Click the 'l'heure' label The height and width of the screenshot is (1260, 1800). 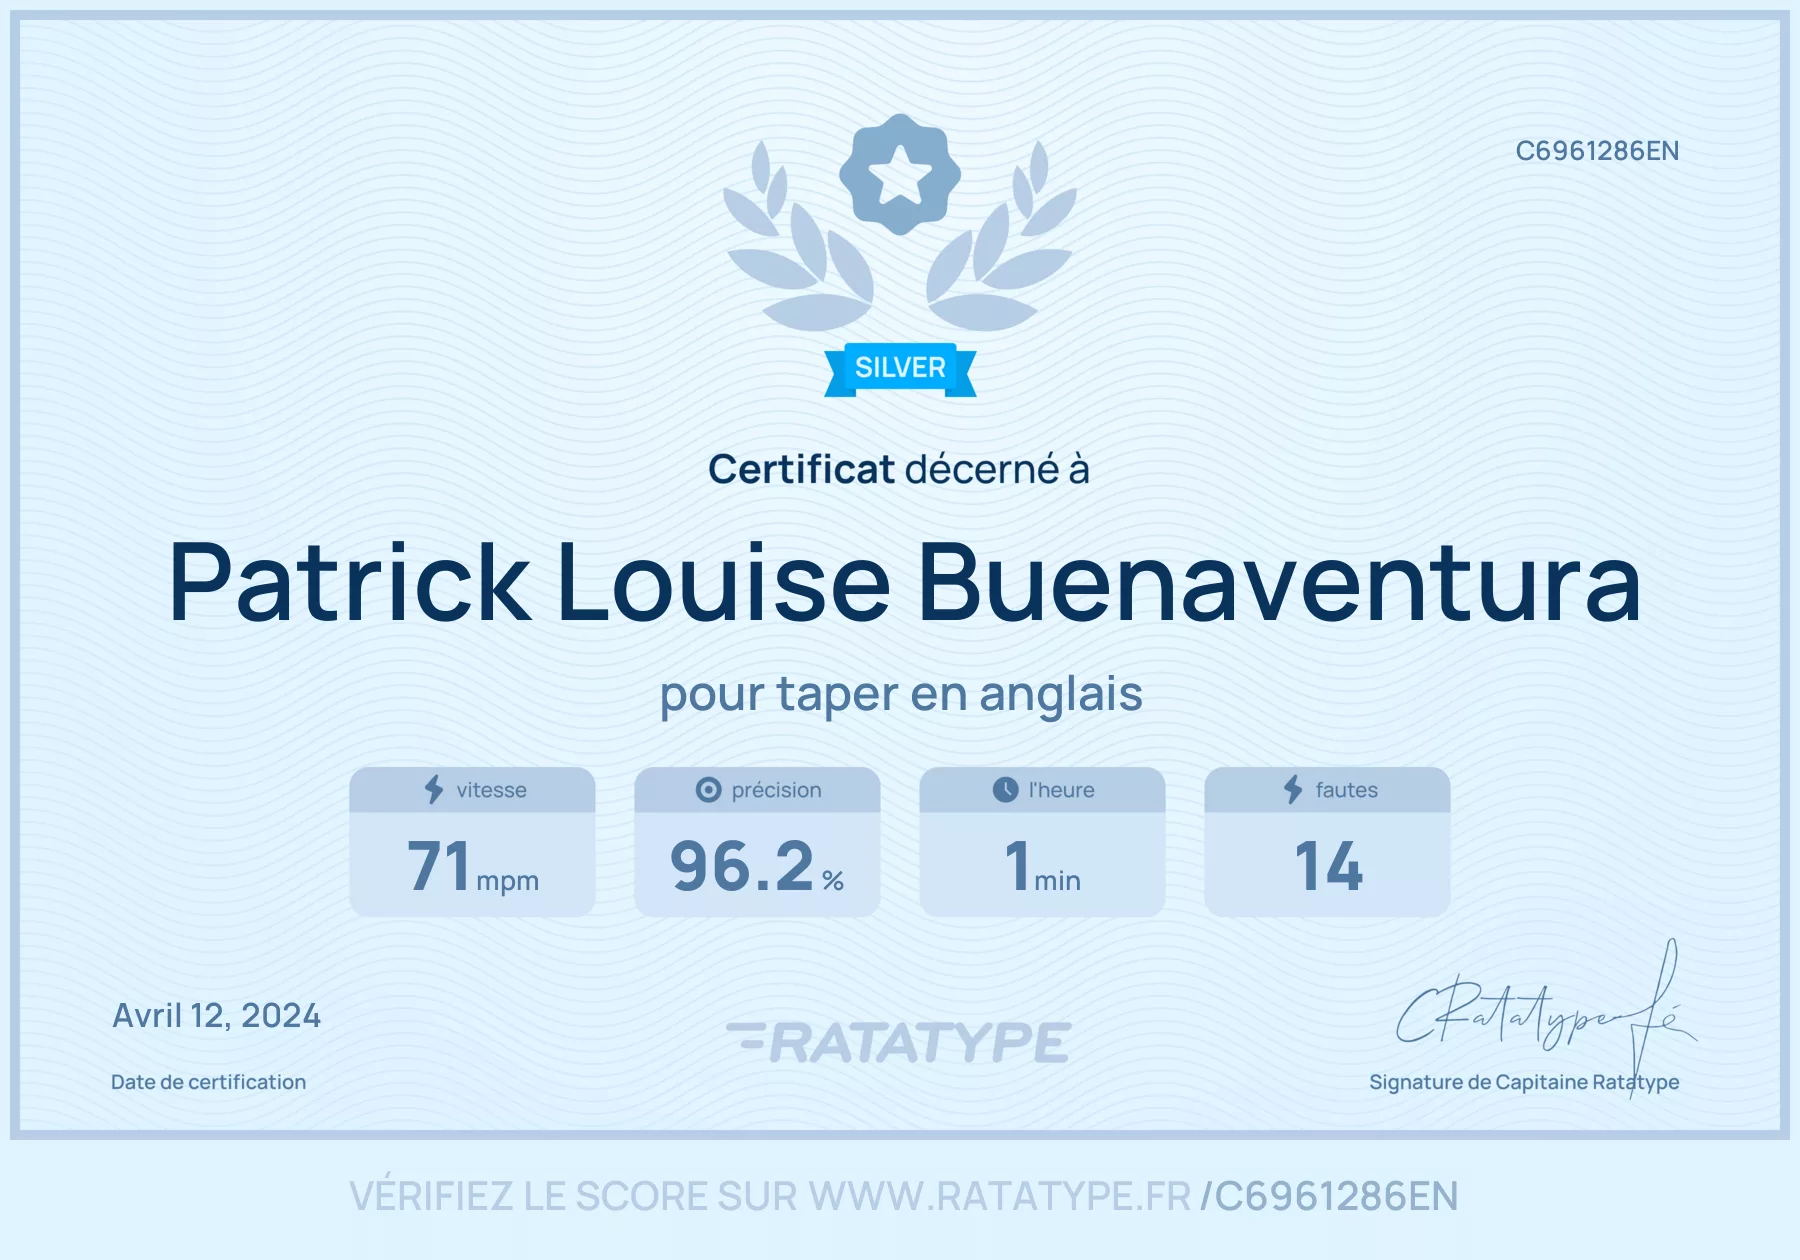1061,790
